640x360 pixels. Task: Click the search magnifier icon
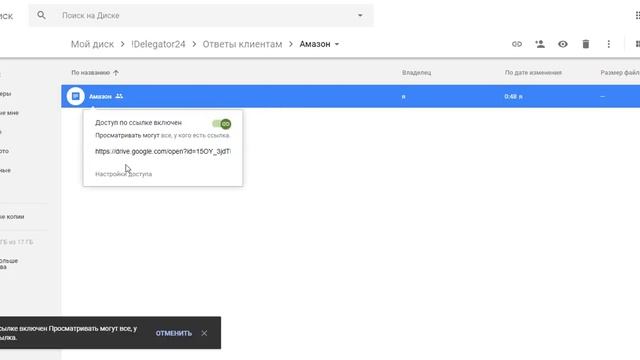[x=41, y=16]
